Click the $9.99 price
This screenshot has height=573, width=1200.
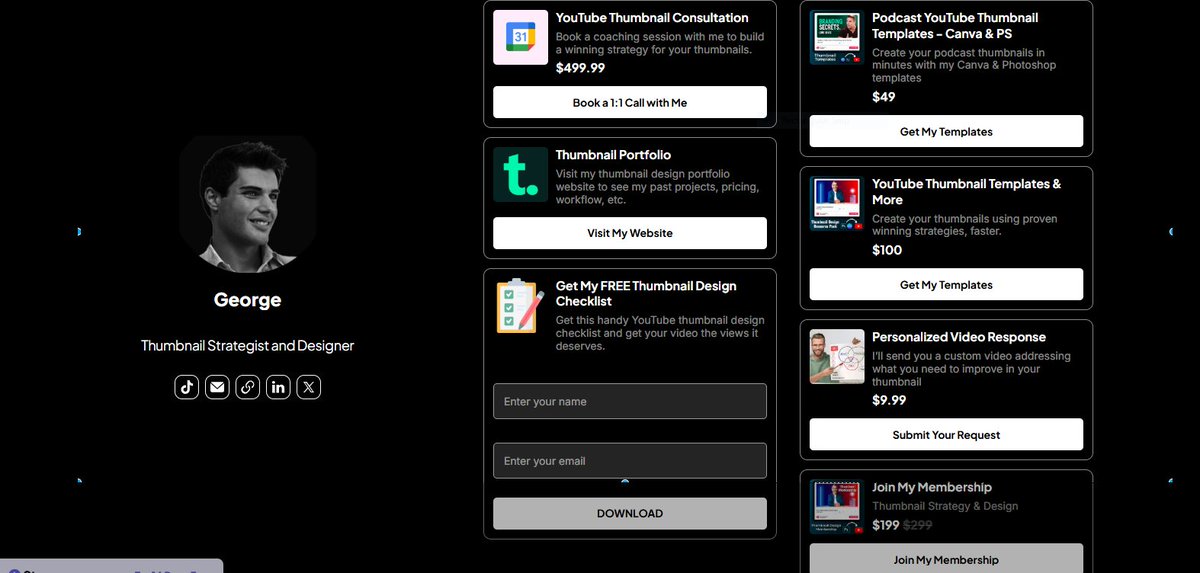pyautogui.click(x=889, y=400)
